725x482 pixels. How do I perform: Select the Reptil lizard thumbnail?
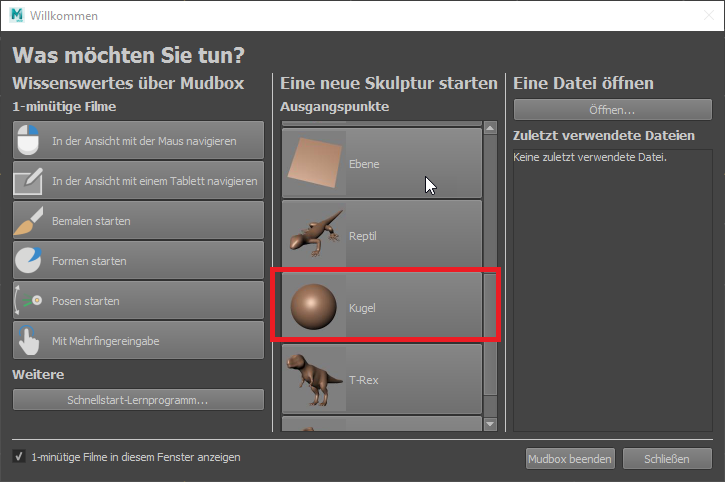(314, 235)
